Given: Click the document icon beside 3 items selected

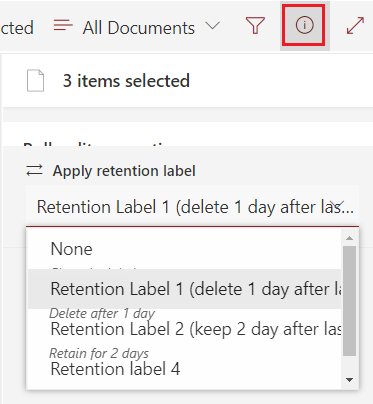Looking at the screenshot, I should pyautogui.click(x=35, y=80).
